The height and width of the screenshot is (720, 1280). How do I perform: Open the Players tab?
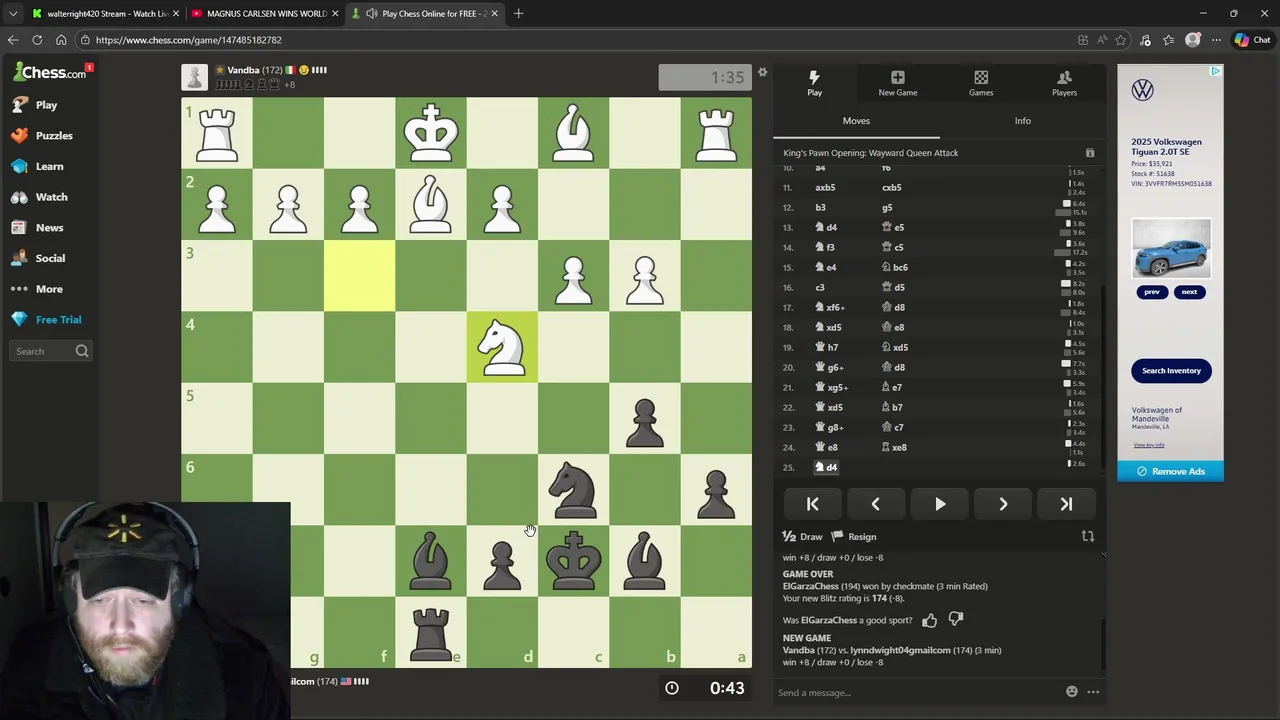[x=1064, y=83]
